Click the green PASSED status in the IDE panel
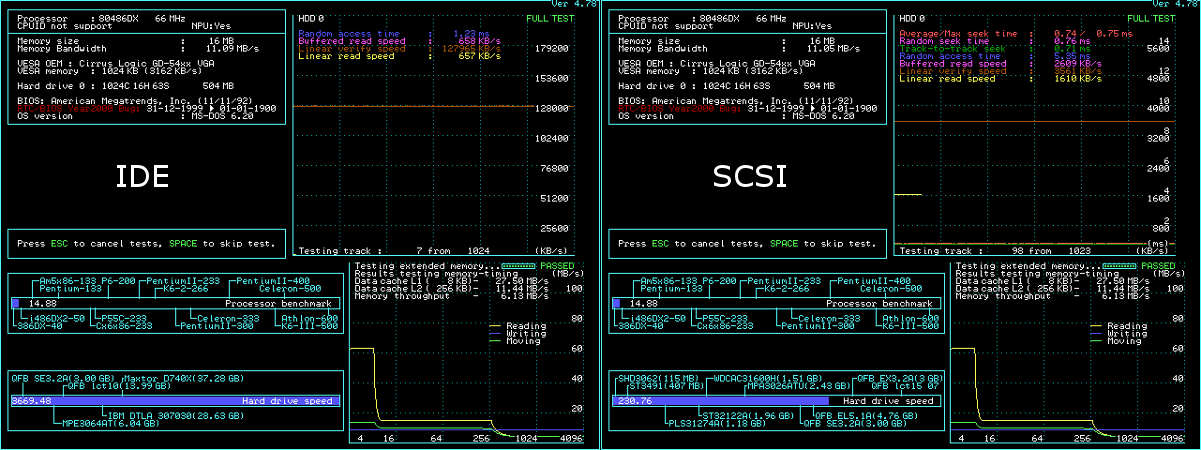Screen dimensions: 1201x450 coord(556,266)
